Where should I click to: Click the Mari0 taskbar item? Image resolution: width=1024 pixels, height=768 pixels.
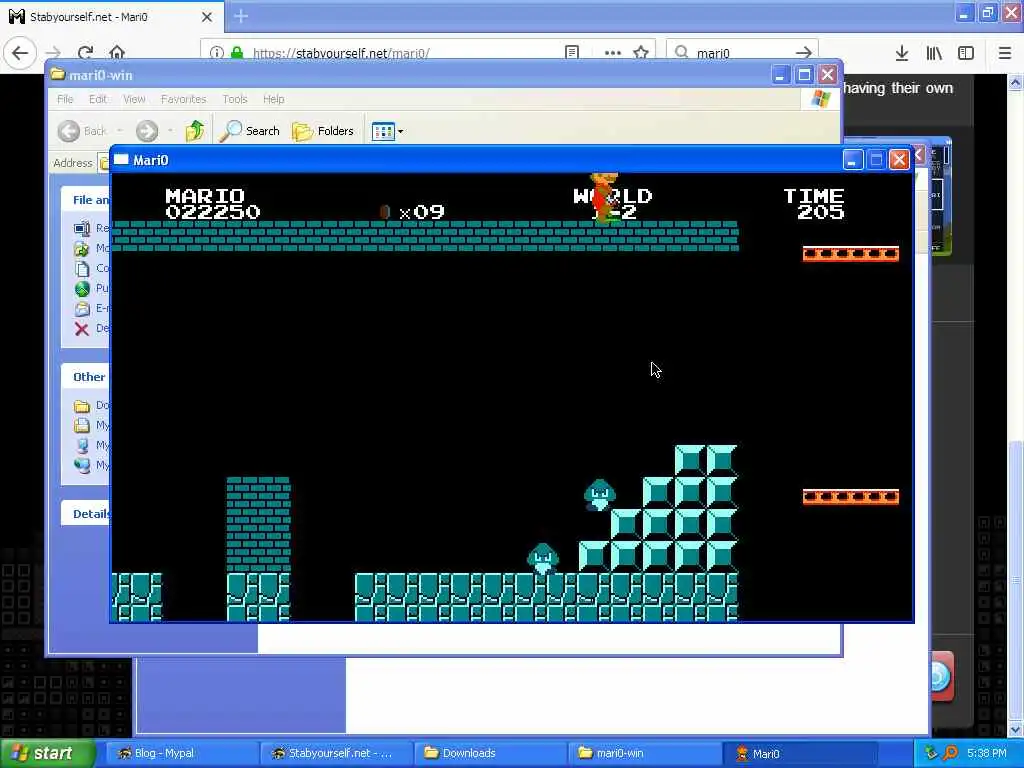point(798,754)
